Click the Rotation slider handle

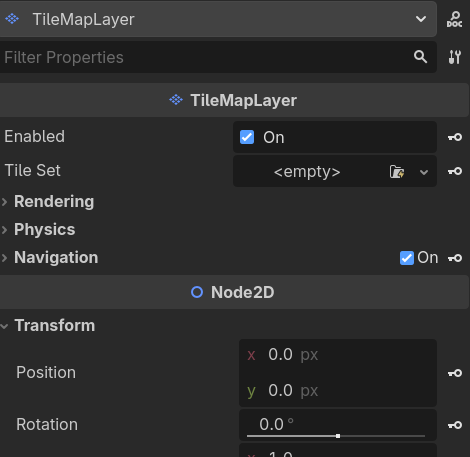tap(338, 436)
